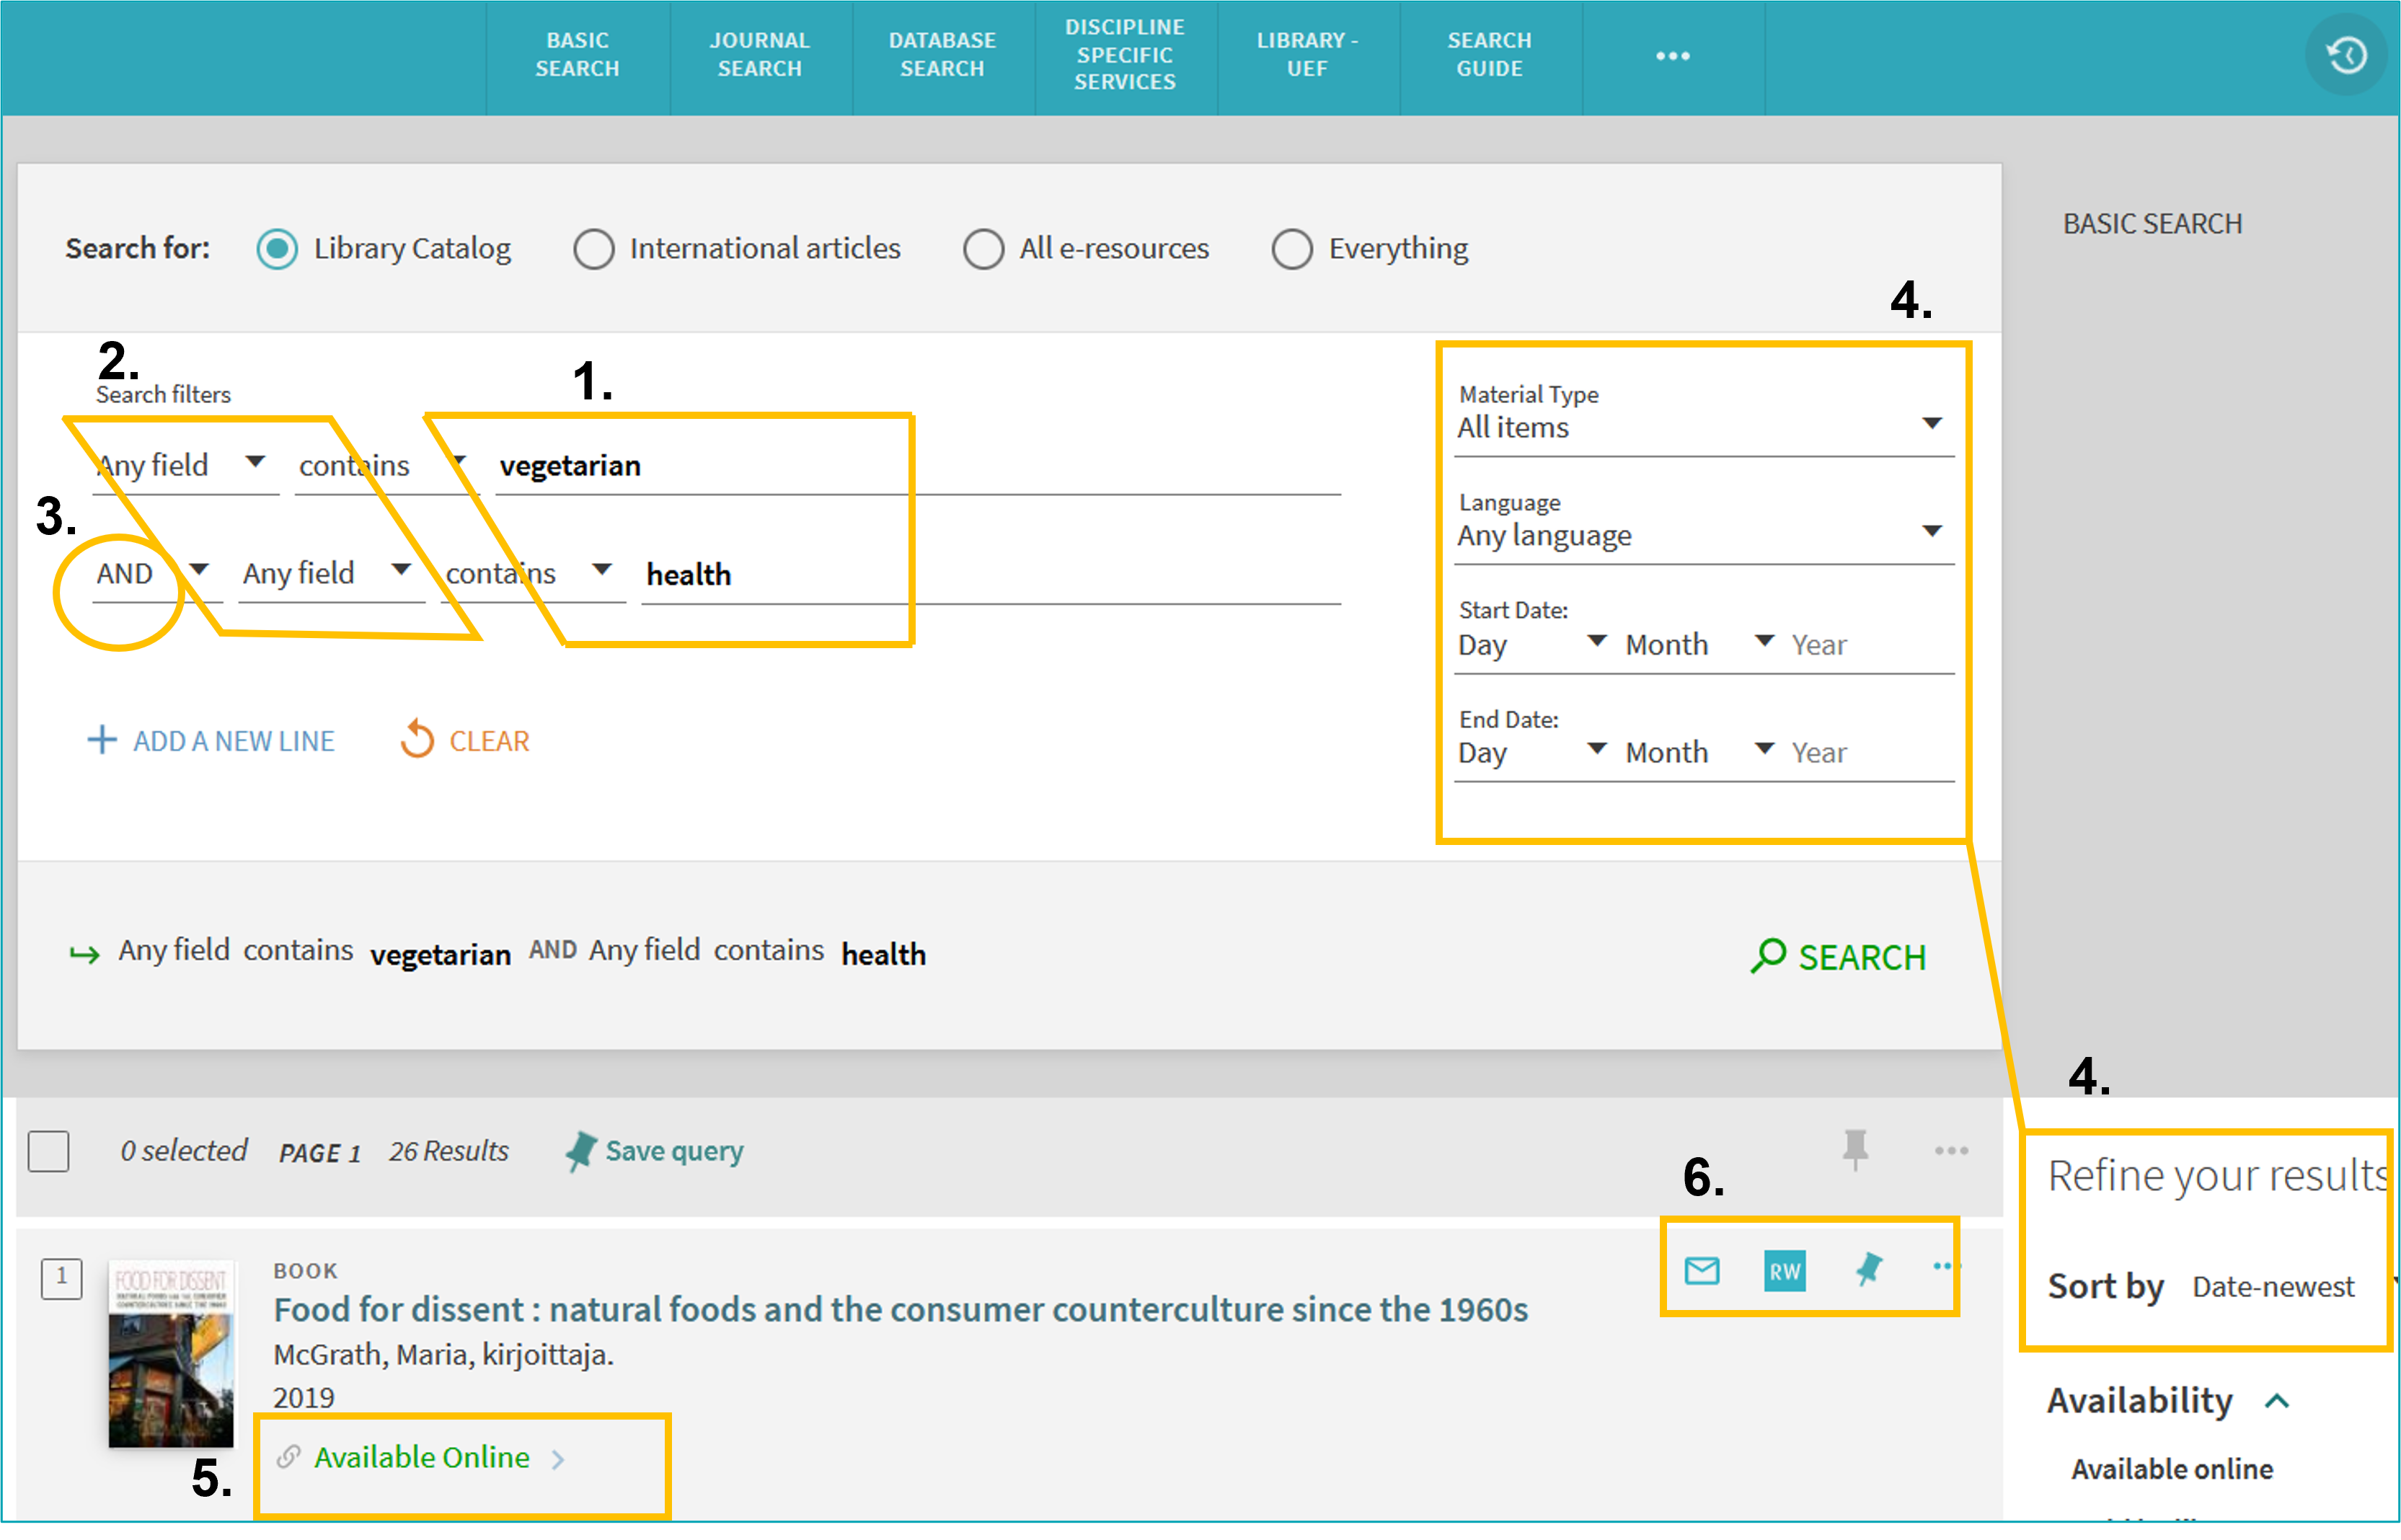Click the gray pin icon in results header
The width and height of the screenshot is (2401, 1540).
pyautogui.click(x=1855, y=1148)
